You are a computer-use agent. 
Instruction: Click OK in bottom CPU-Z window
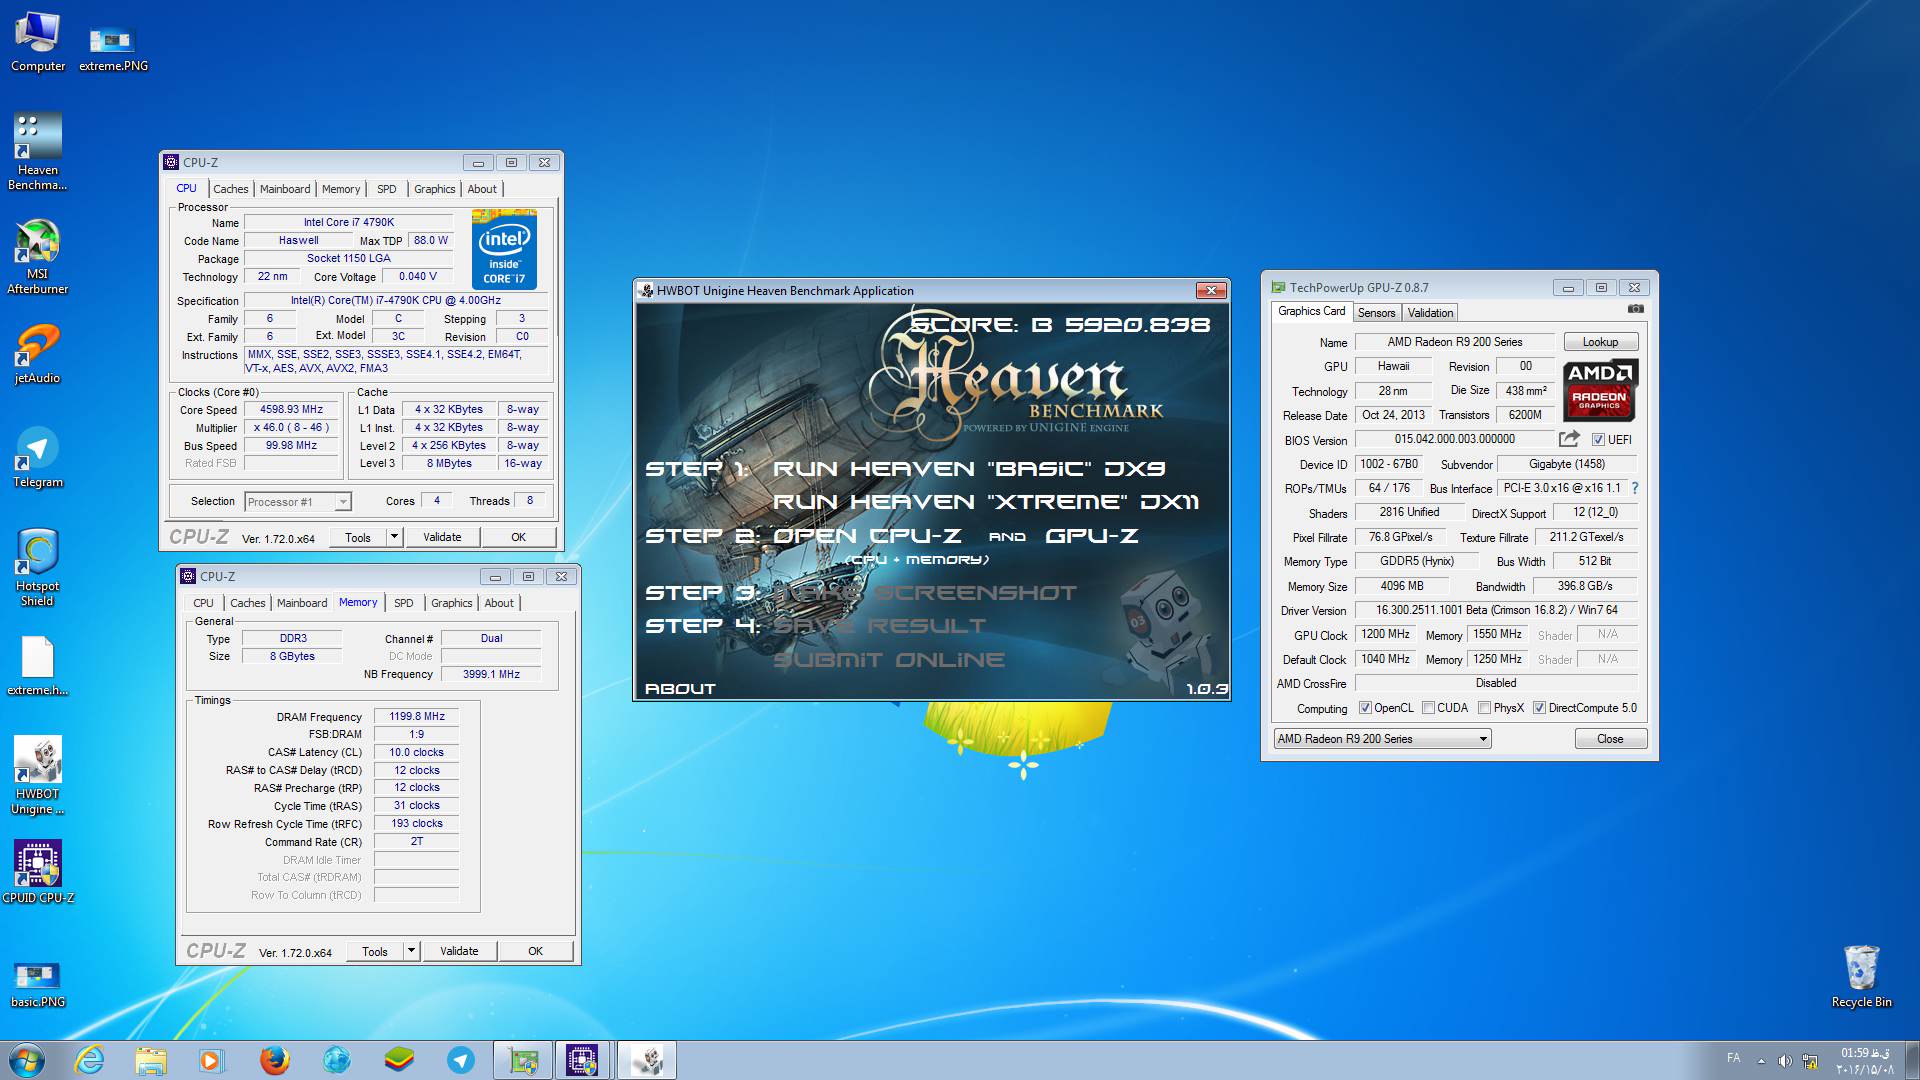[535, 951]
